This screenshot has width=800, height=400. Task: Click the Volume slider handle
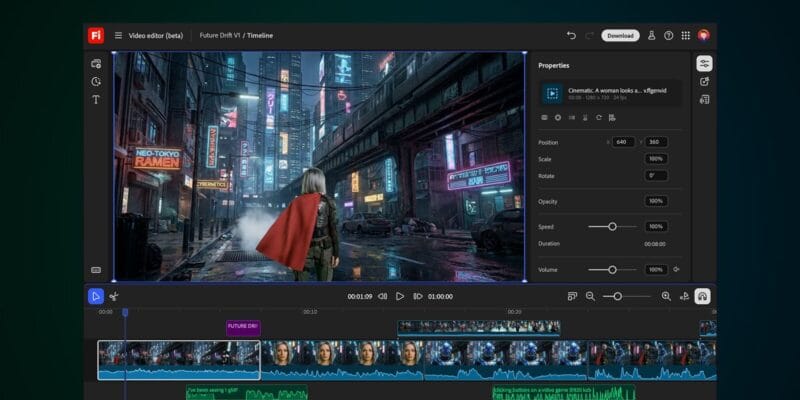coord(612,269)
